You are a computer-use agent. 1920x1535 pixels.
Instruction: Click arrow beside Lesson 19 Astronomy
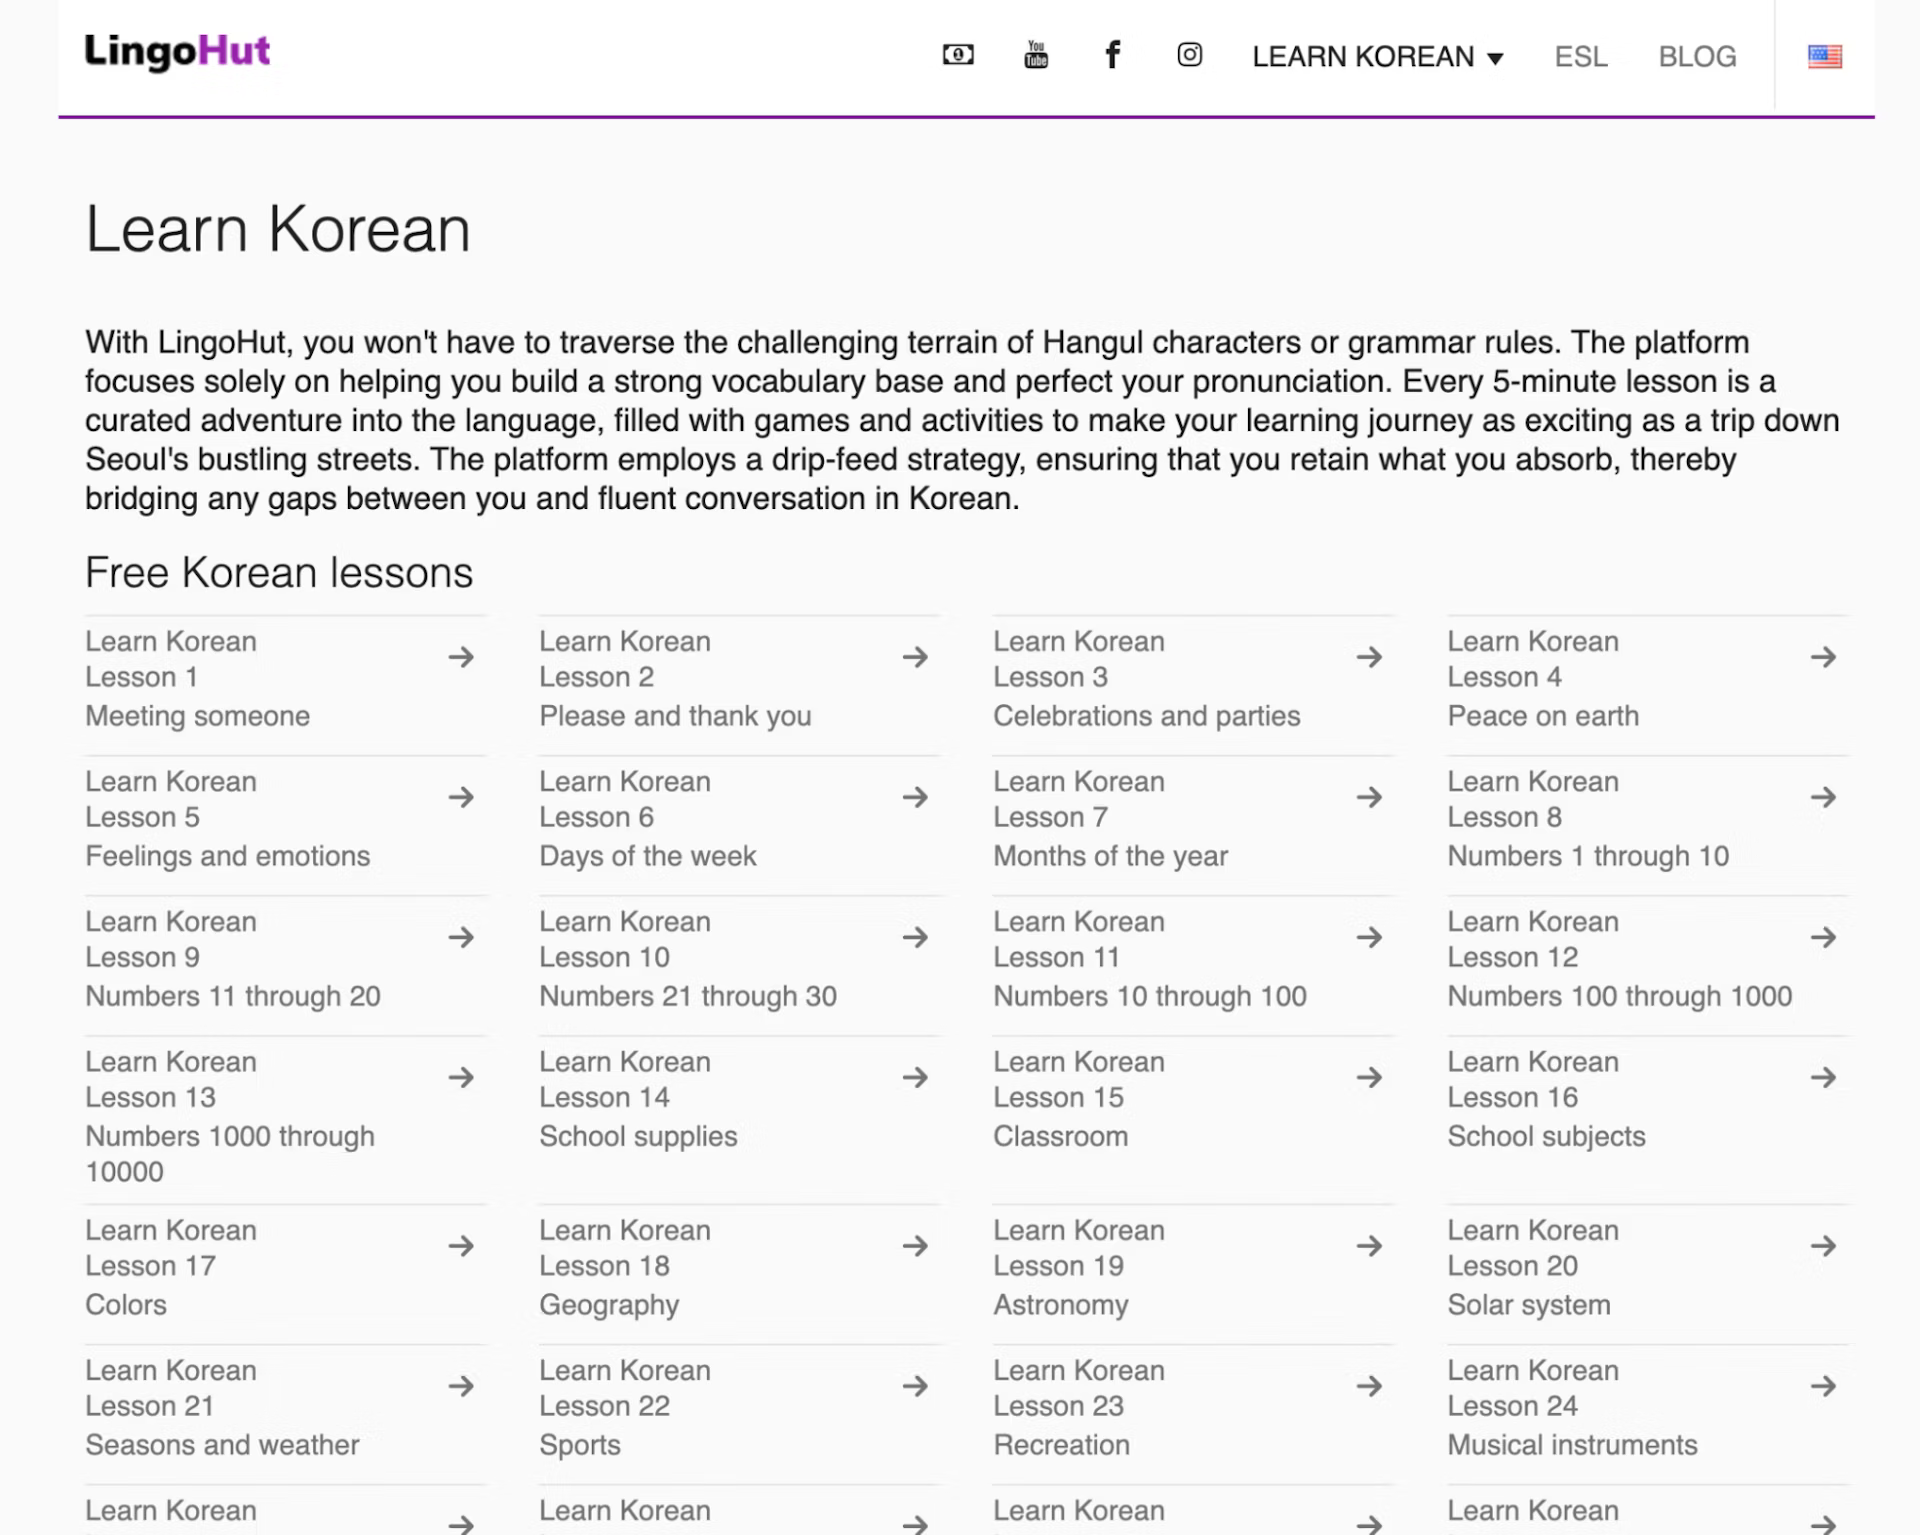1369,1246
